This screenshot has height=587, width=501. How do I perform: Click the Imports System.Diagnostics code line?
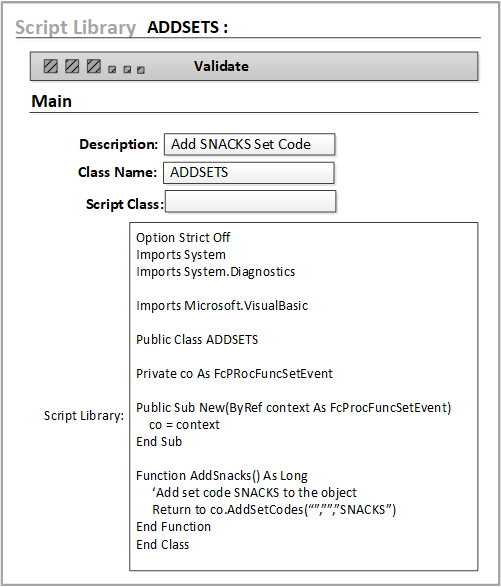coord(216,272)
